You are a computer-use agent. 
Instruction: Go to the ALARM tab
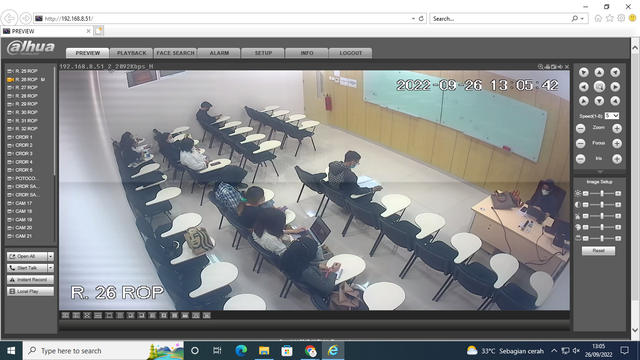pyautogui.click(x=219, y=53)
